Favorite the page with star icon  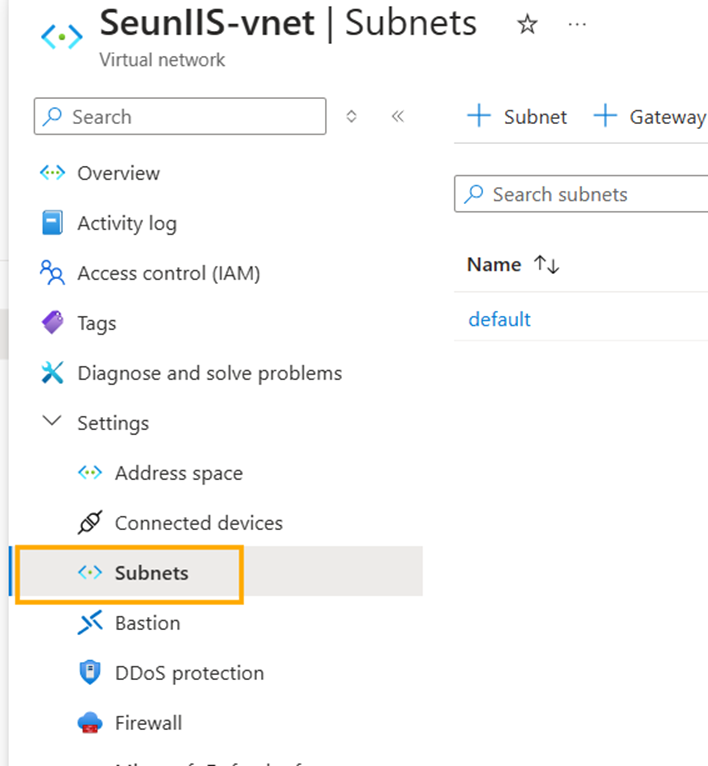[x=527, y=25]
